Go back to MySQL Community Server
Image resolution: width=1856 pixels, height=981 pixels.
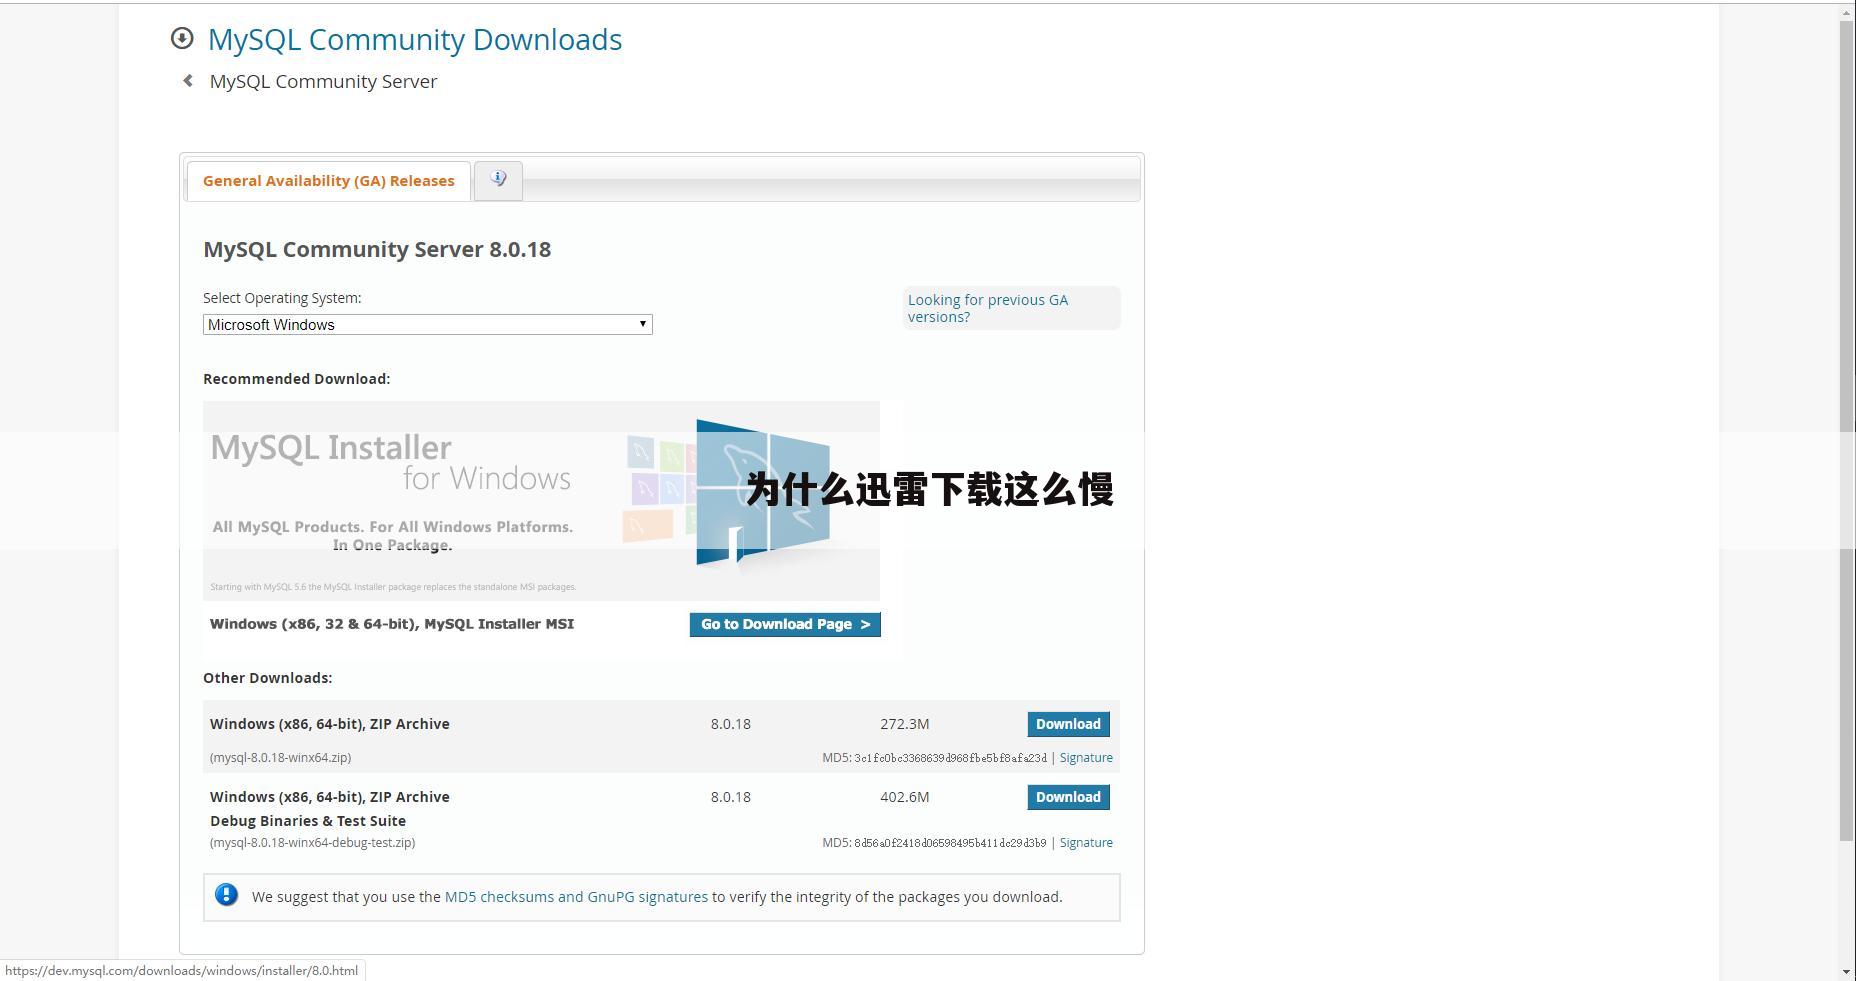(x=323, y=81)
